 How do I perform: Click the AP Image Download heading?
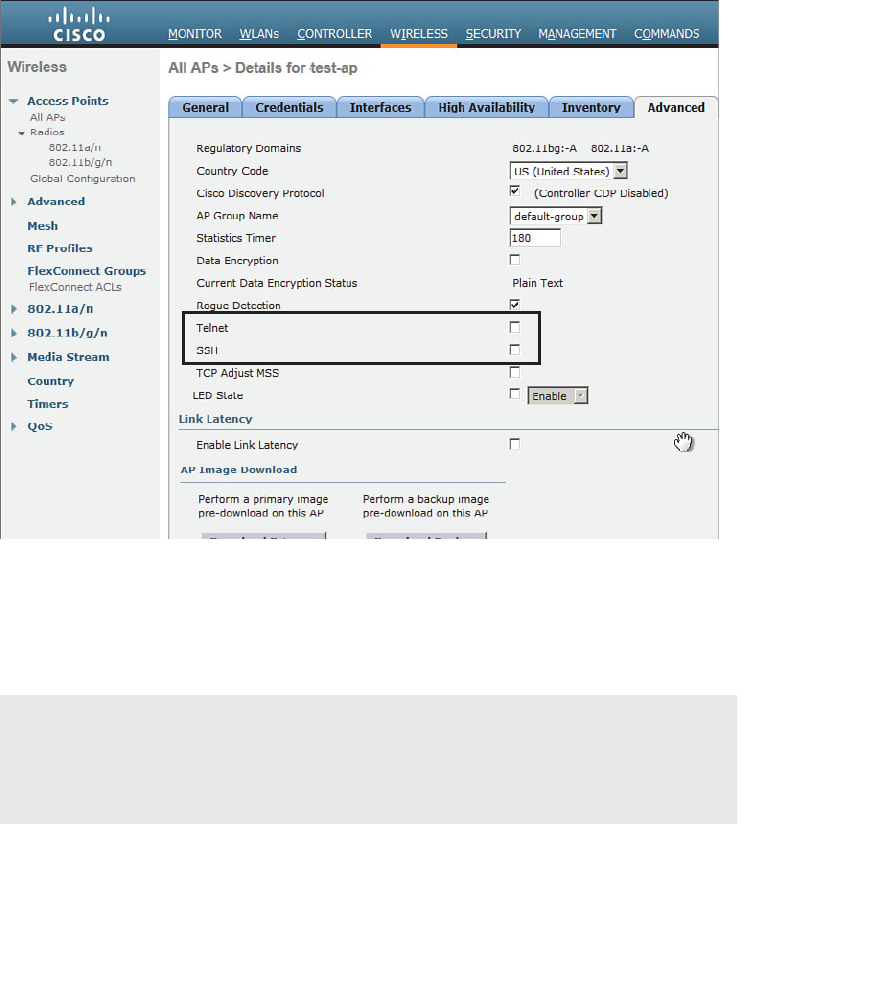pyautogui.click(x=239, y=470)
